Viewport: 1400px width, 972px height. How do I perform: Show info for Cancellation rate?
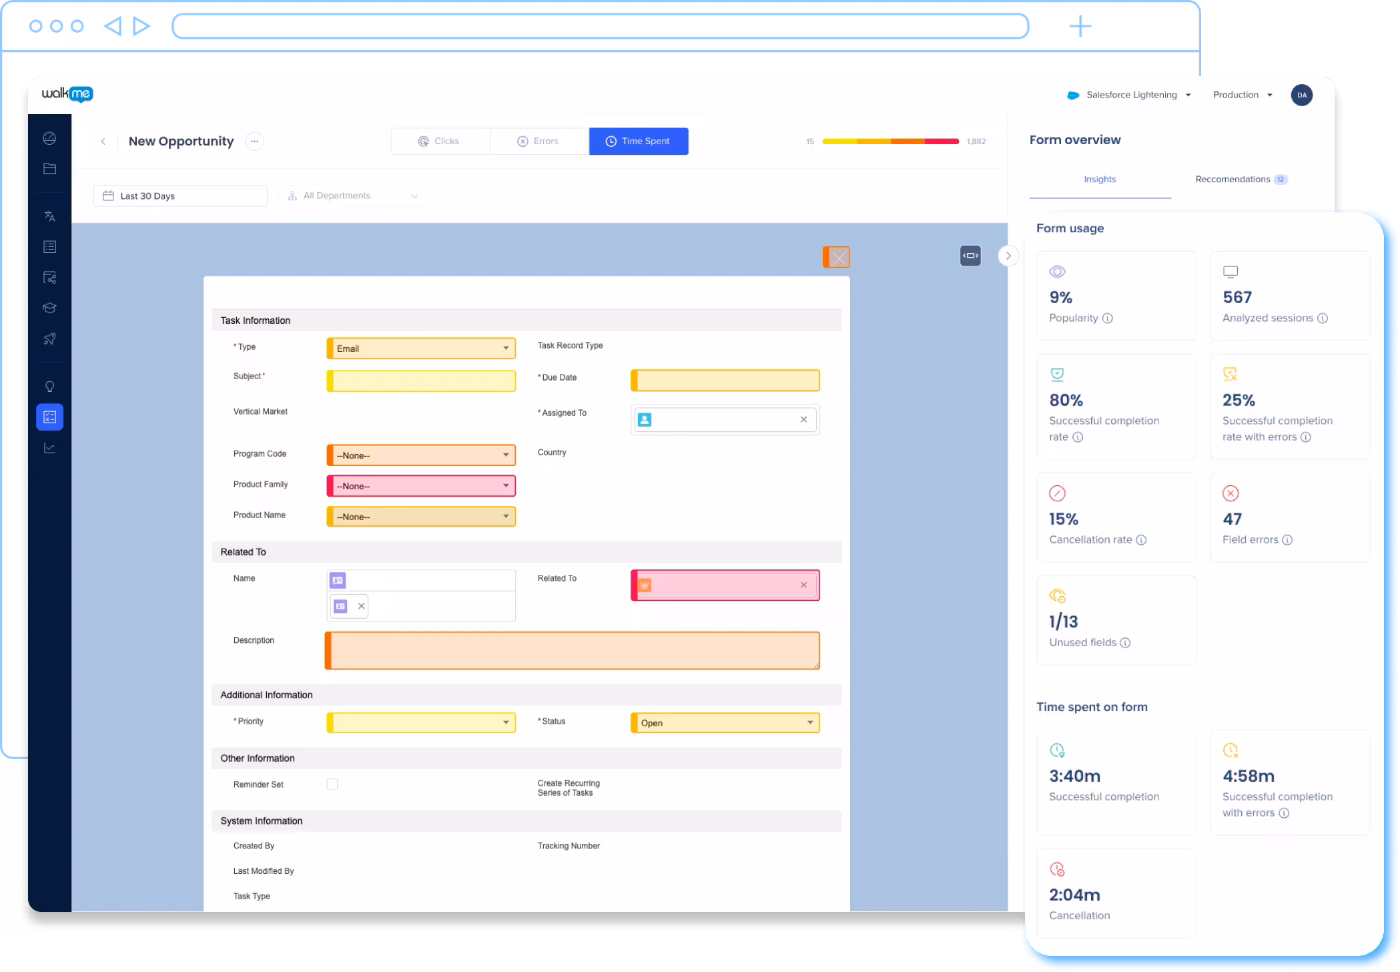click(x=1141, y=540)
